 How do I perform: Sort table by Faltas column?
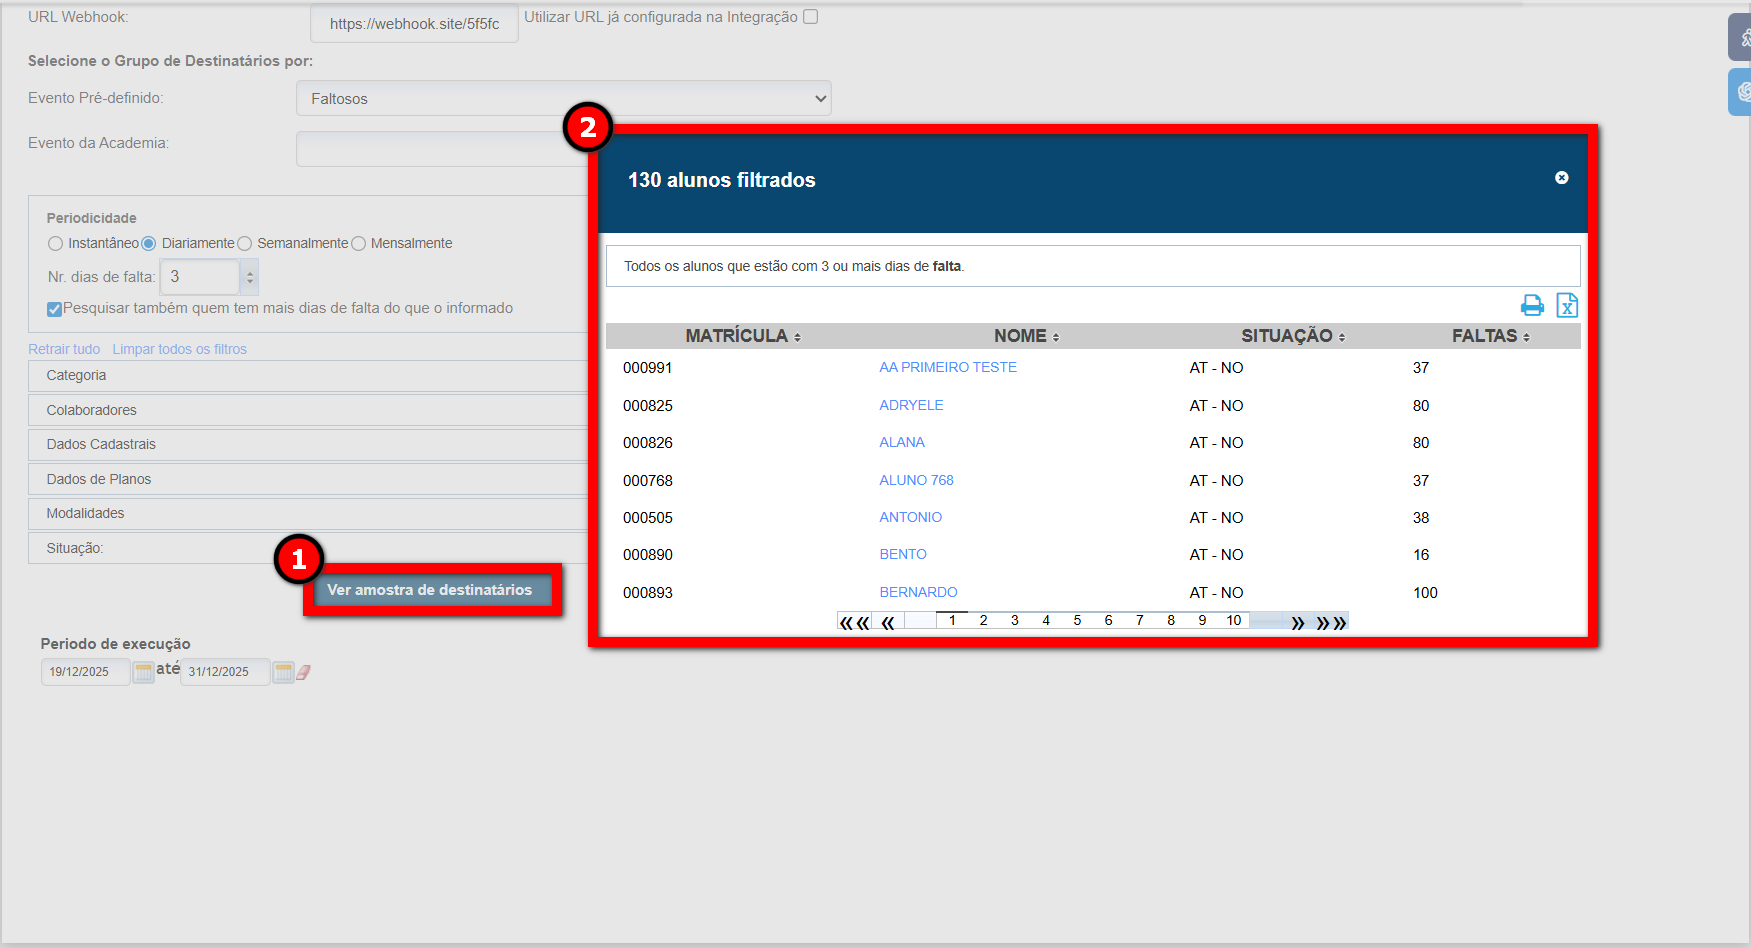[x=1490, y=336]
